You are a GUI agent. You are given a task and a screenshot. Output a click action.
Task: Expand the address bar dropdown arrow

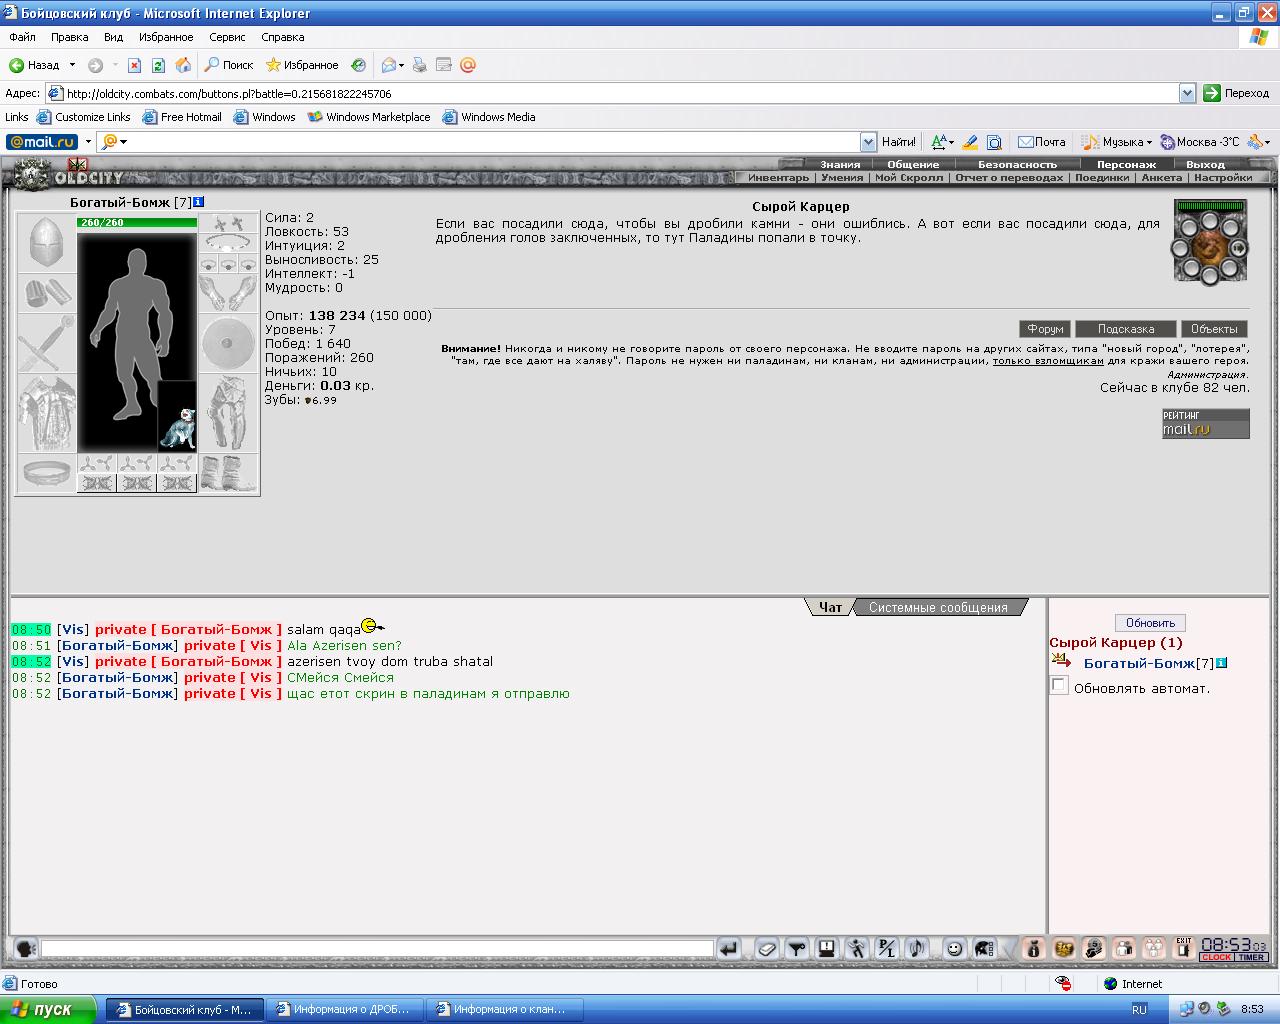coord(1187,93)
